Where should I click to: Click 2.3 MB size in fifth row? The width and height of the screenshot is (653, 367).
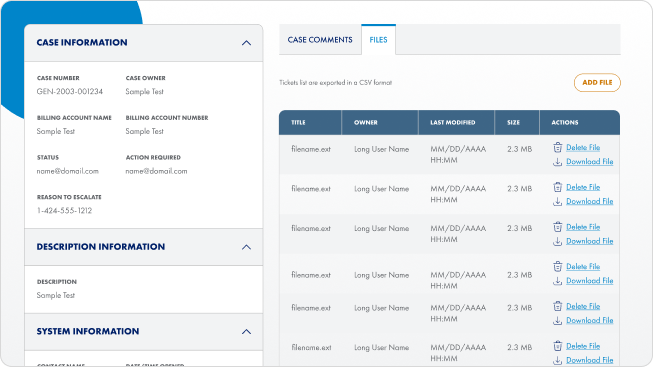(519, 308)
